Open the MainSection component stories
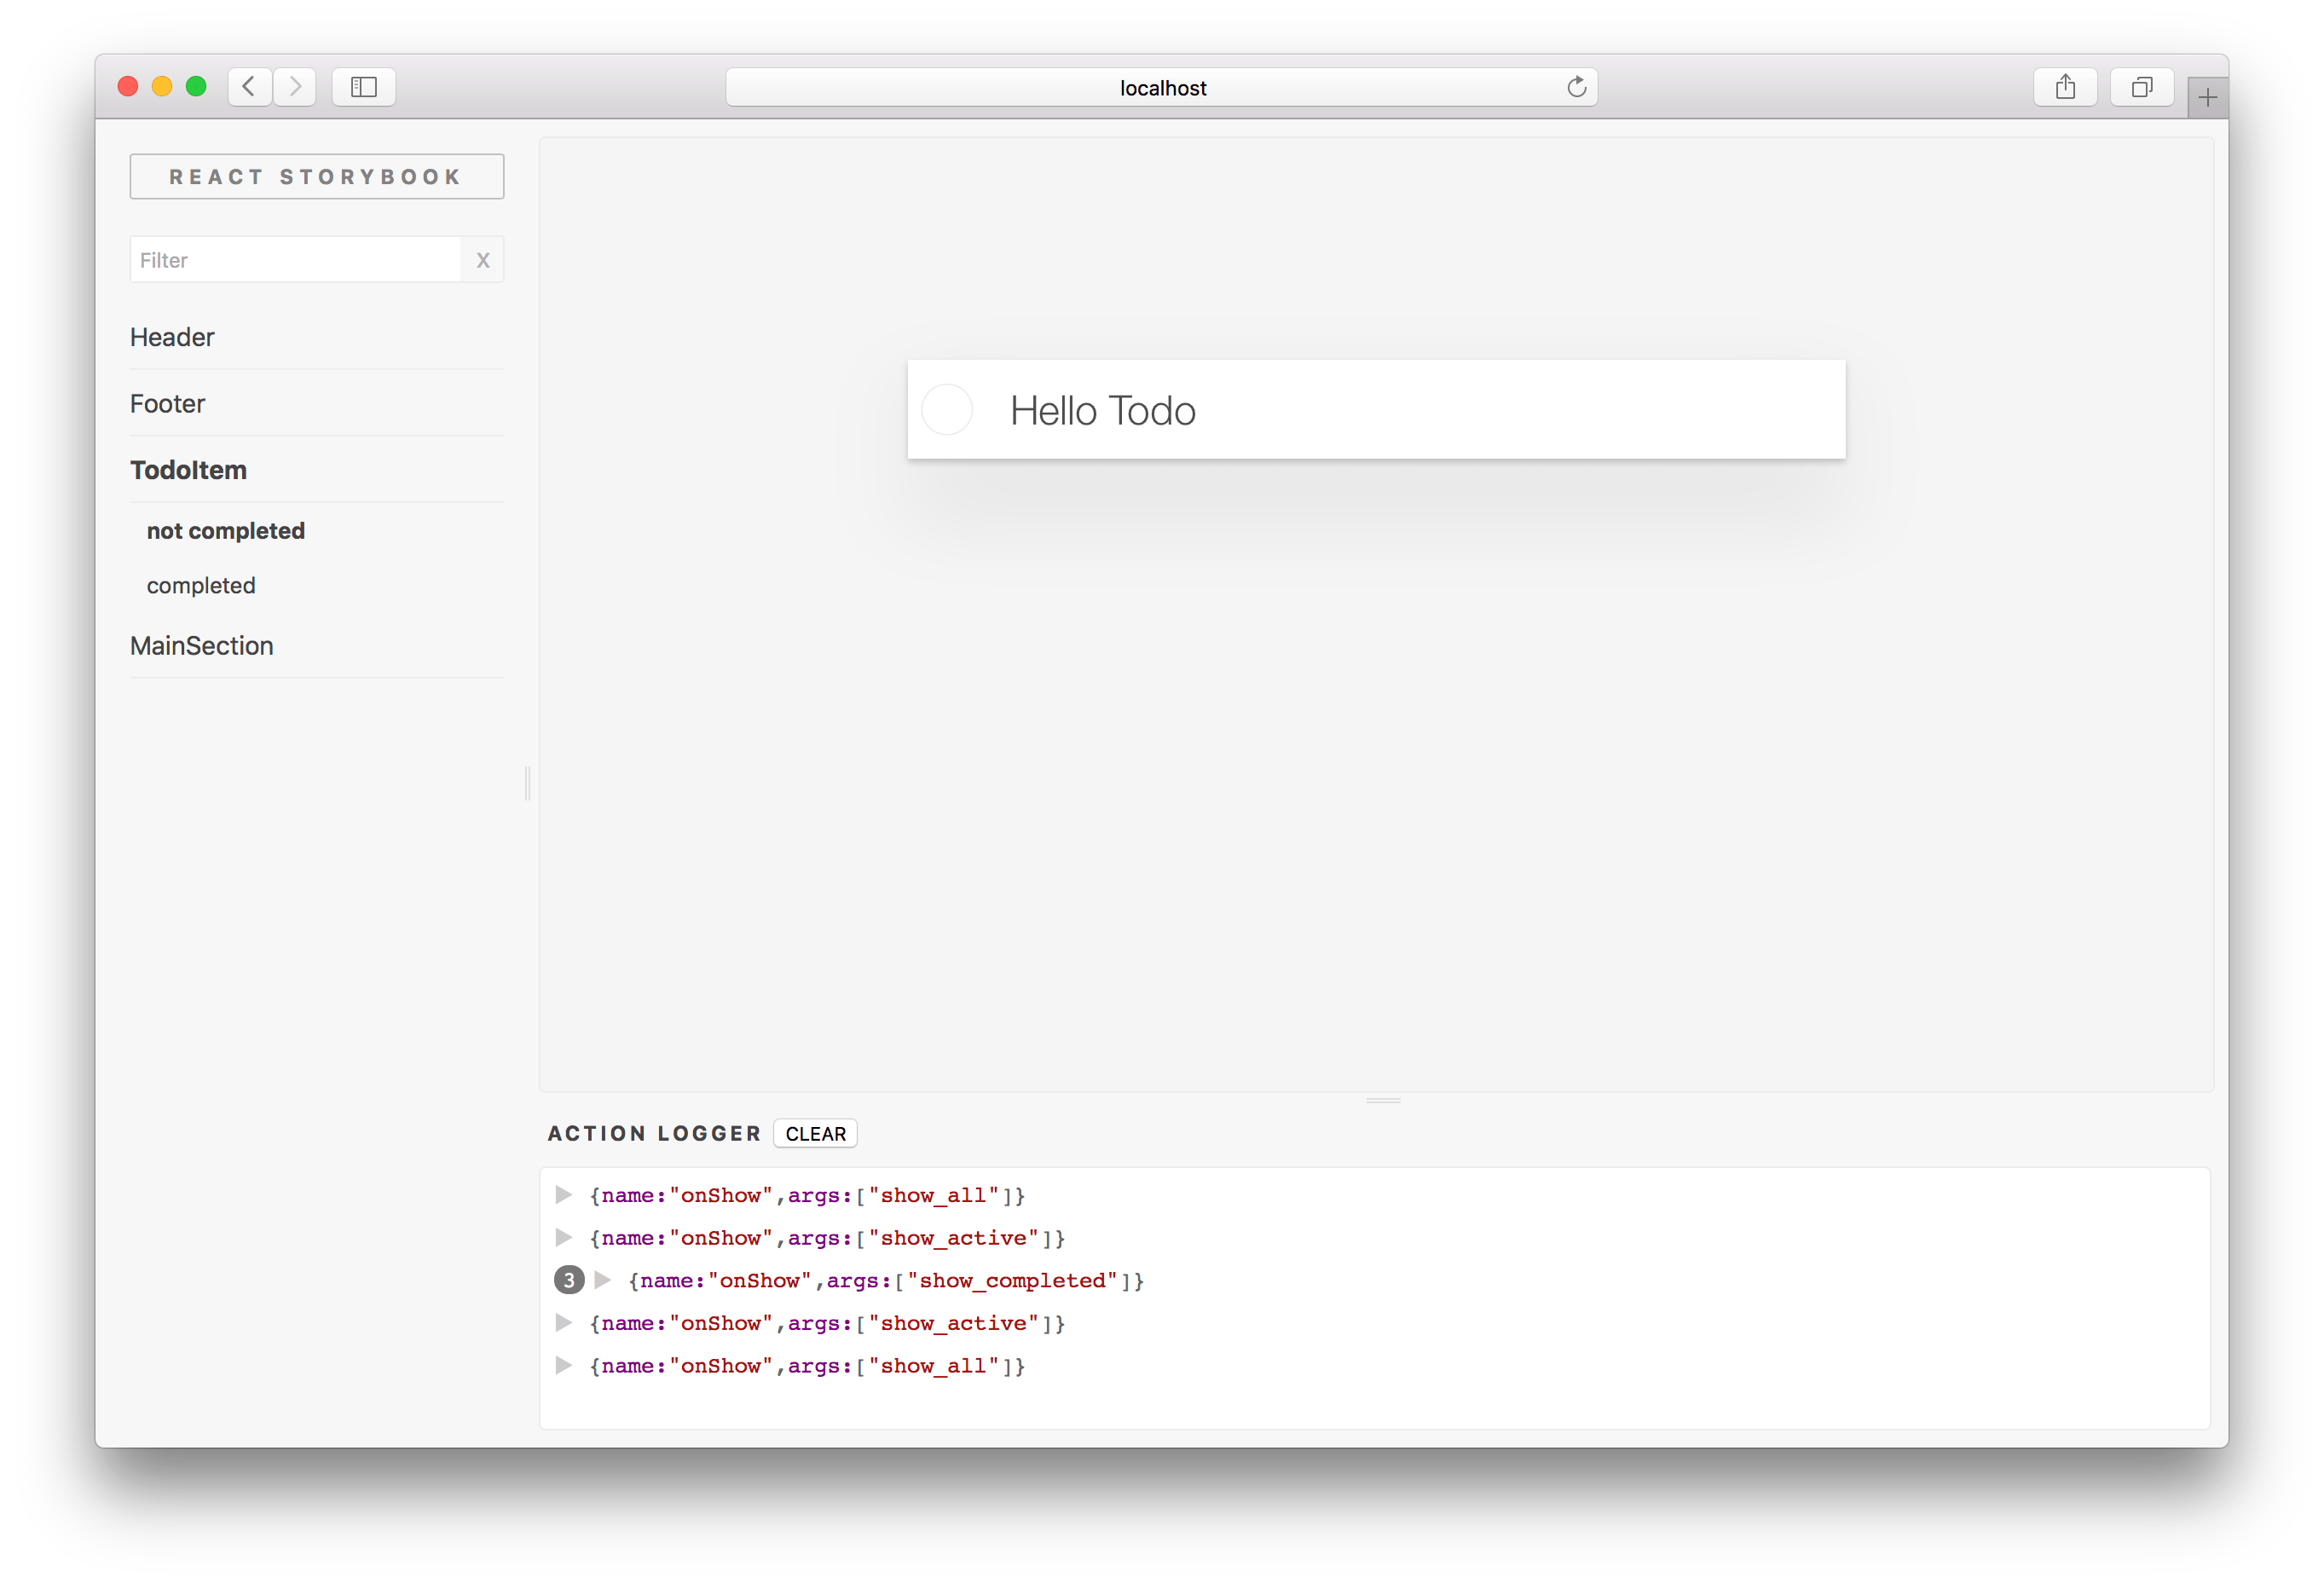The width and height of the screenshot is (2324, 1584). click(x=202, y=645)
